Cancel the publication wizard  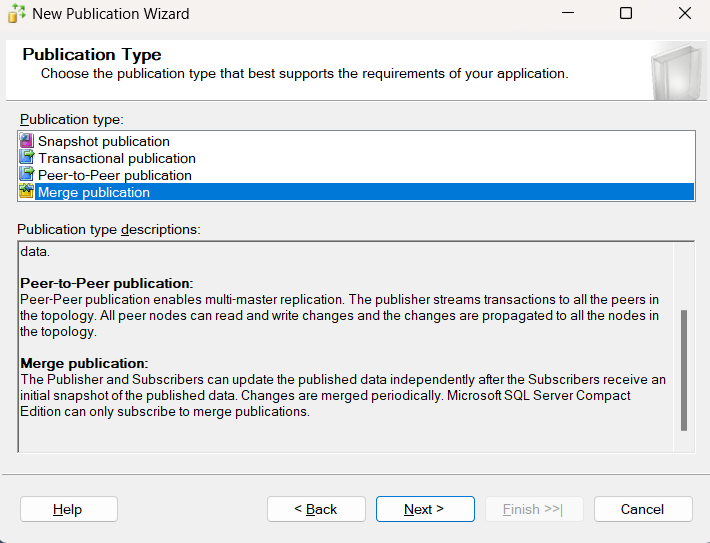tap(642, 509)
